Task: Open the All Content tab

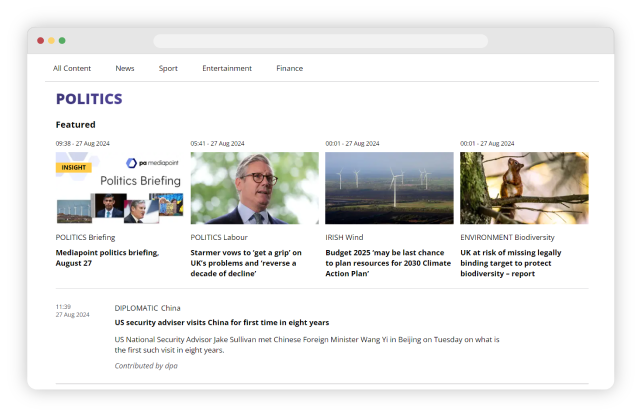Action: click(x=72, y=68)
